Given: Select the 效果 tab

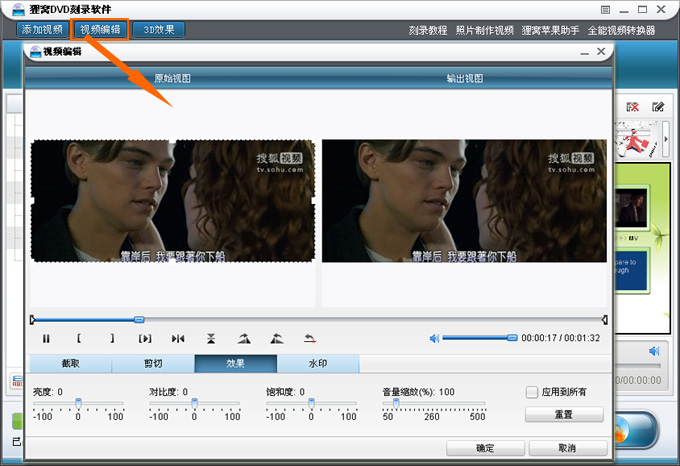Looking at the screenshot, I should (235, 364).
